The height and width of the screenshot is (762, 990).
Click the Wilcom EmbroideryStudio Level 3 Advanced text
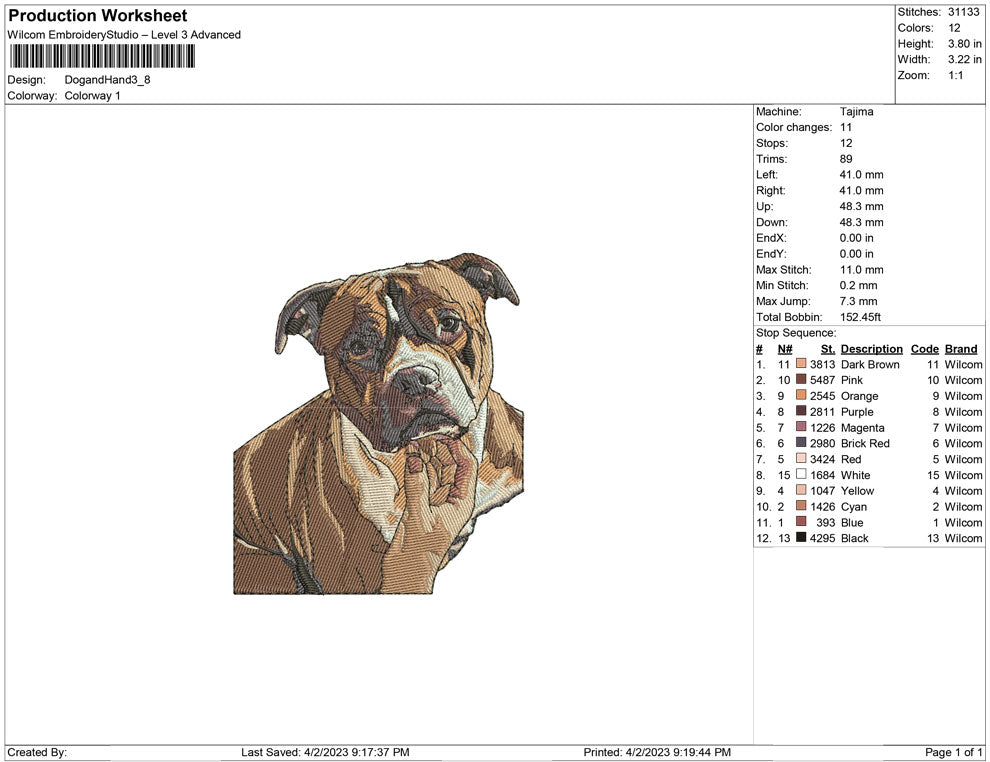124,35
